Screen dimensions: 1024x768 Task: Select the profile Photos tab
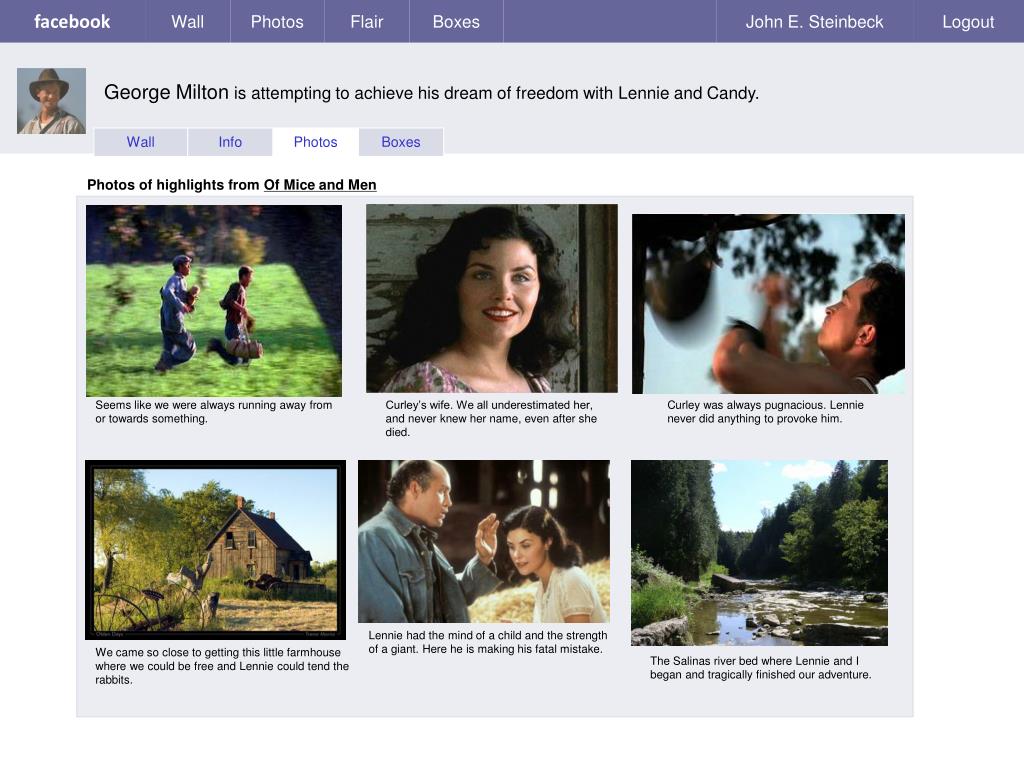click(x=315, y=142)
